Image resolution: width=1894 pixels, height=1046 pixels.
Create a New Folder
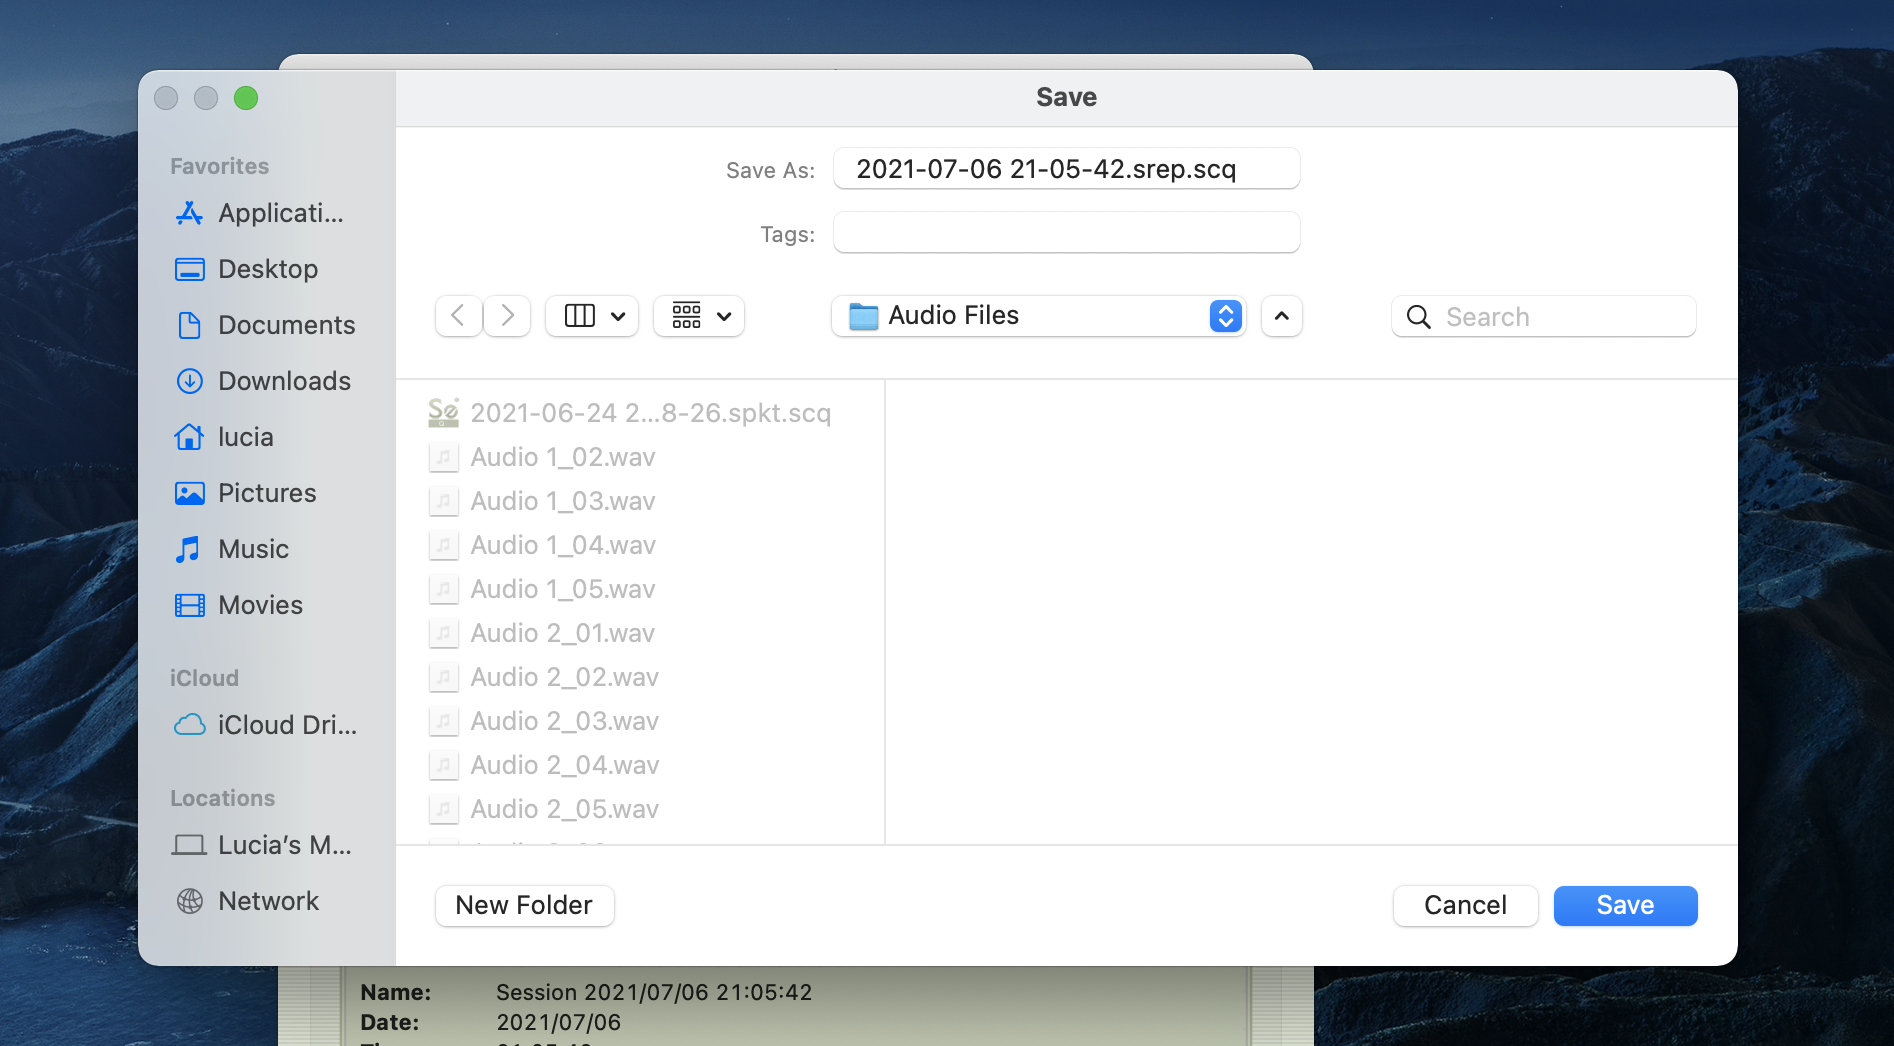[524, 905]
